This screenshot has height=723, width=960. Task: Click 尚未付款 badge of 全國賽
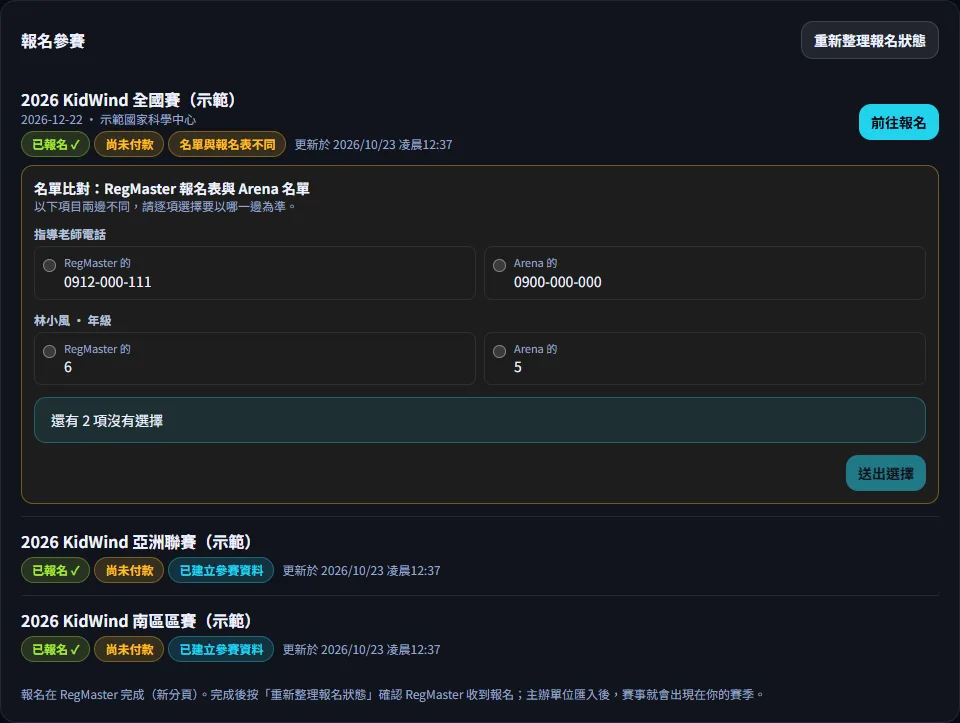click(129, 144)
